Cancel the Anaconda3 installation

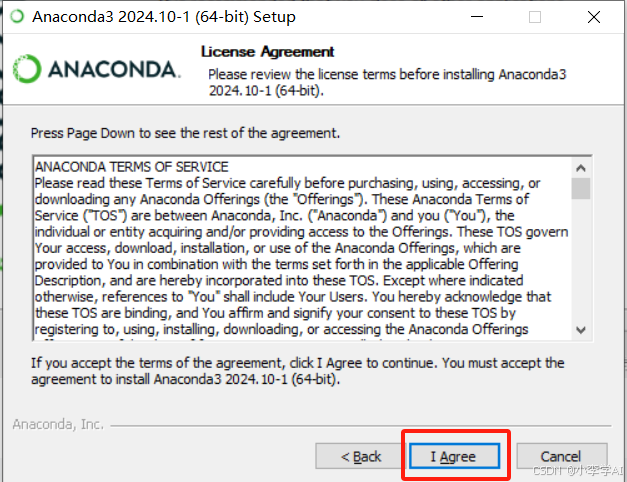(561, 456)
